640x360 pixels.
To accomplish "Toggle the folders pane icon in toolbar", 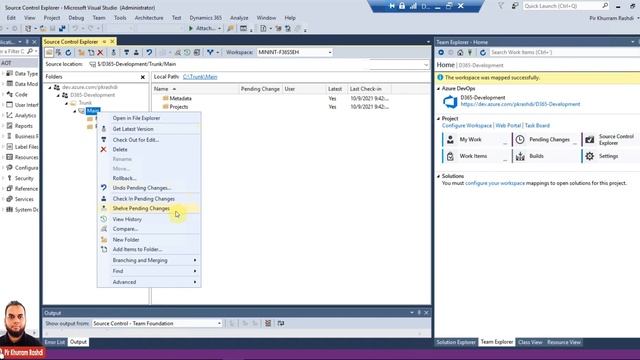I will click(49, 52).
